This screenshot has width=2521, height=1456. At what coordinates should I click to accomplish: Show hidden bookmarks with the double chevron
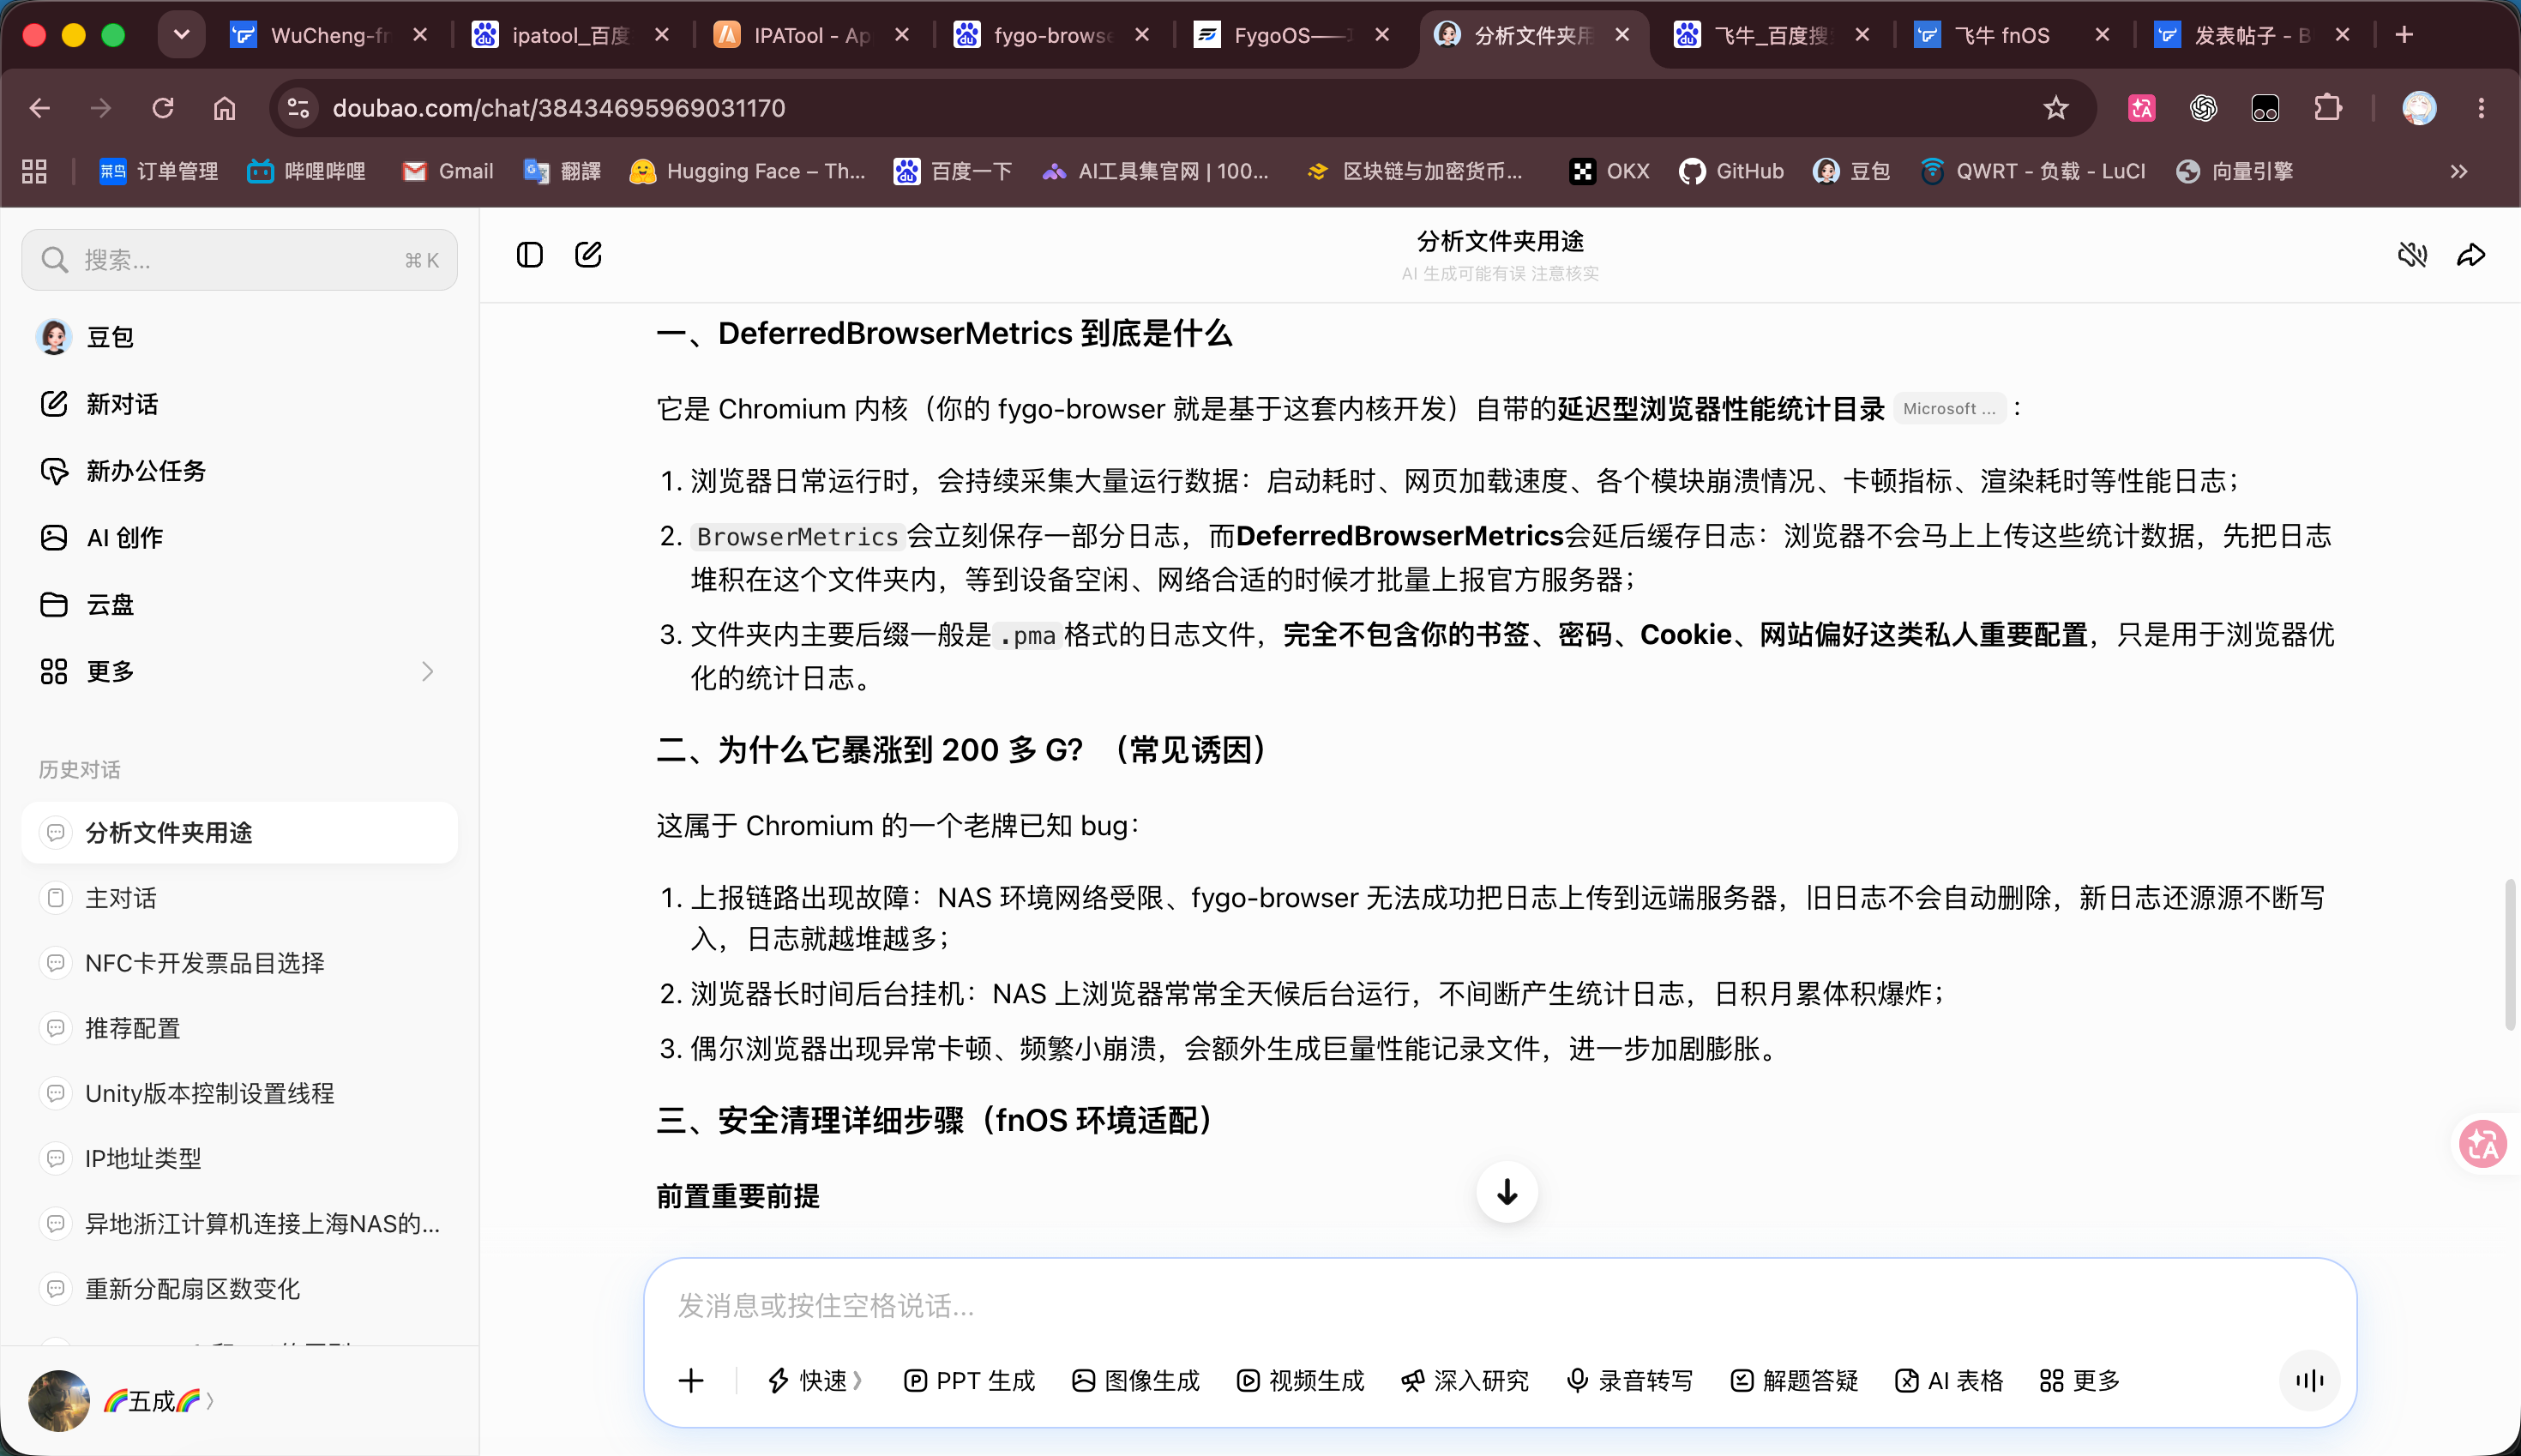tap(2459, 171)
